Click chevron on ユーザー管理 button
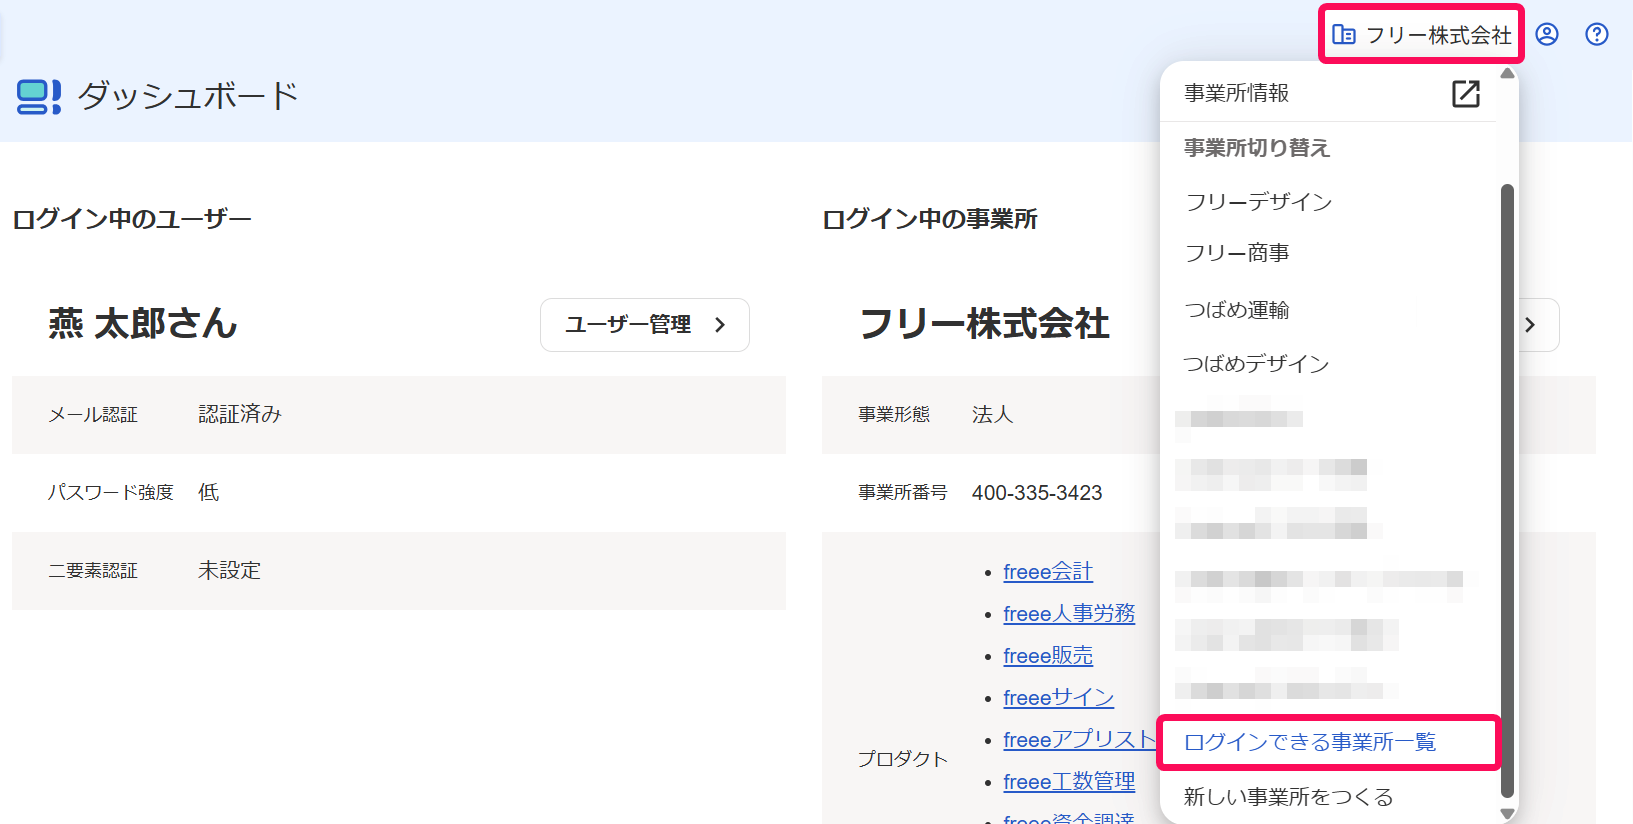Screen dimensions: 1633x824 click(720, 325)
